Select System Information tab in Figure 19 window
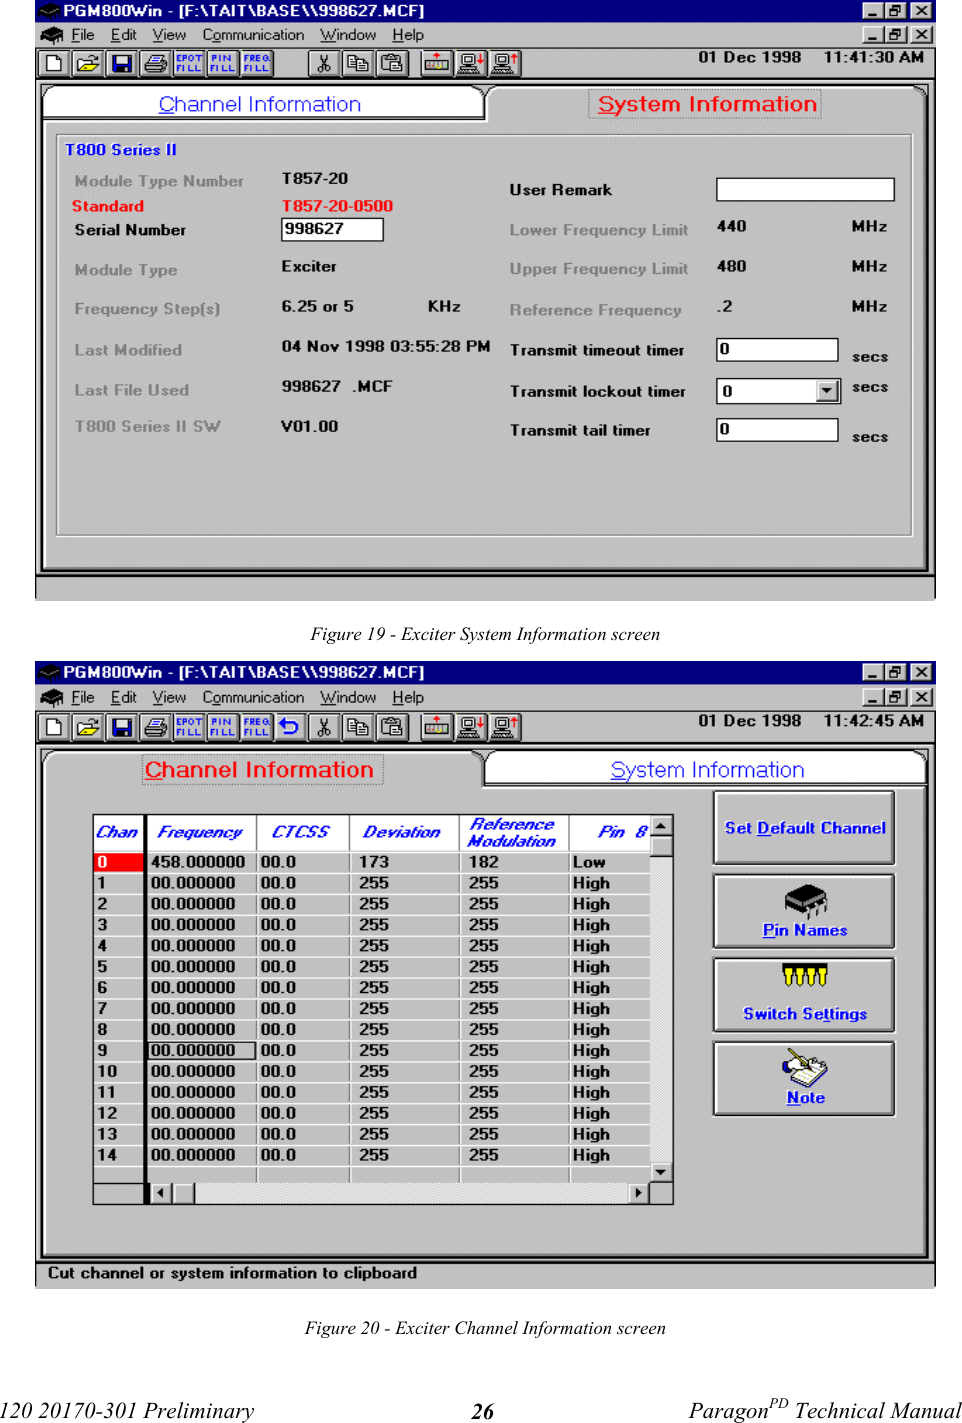This screenshot has width=962, height=1423. coord(707,104)
